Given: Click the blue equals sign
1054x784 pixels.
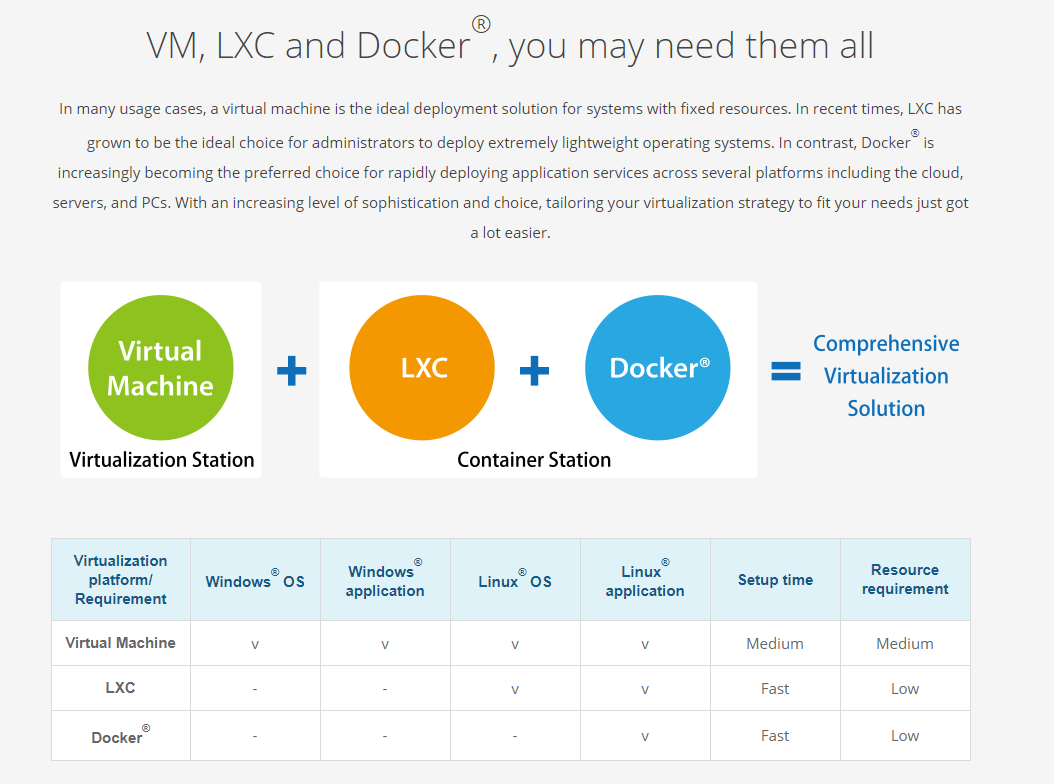Looking at the screenshot, I should [786, 371].
